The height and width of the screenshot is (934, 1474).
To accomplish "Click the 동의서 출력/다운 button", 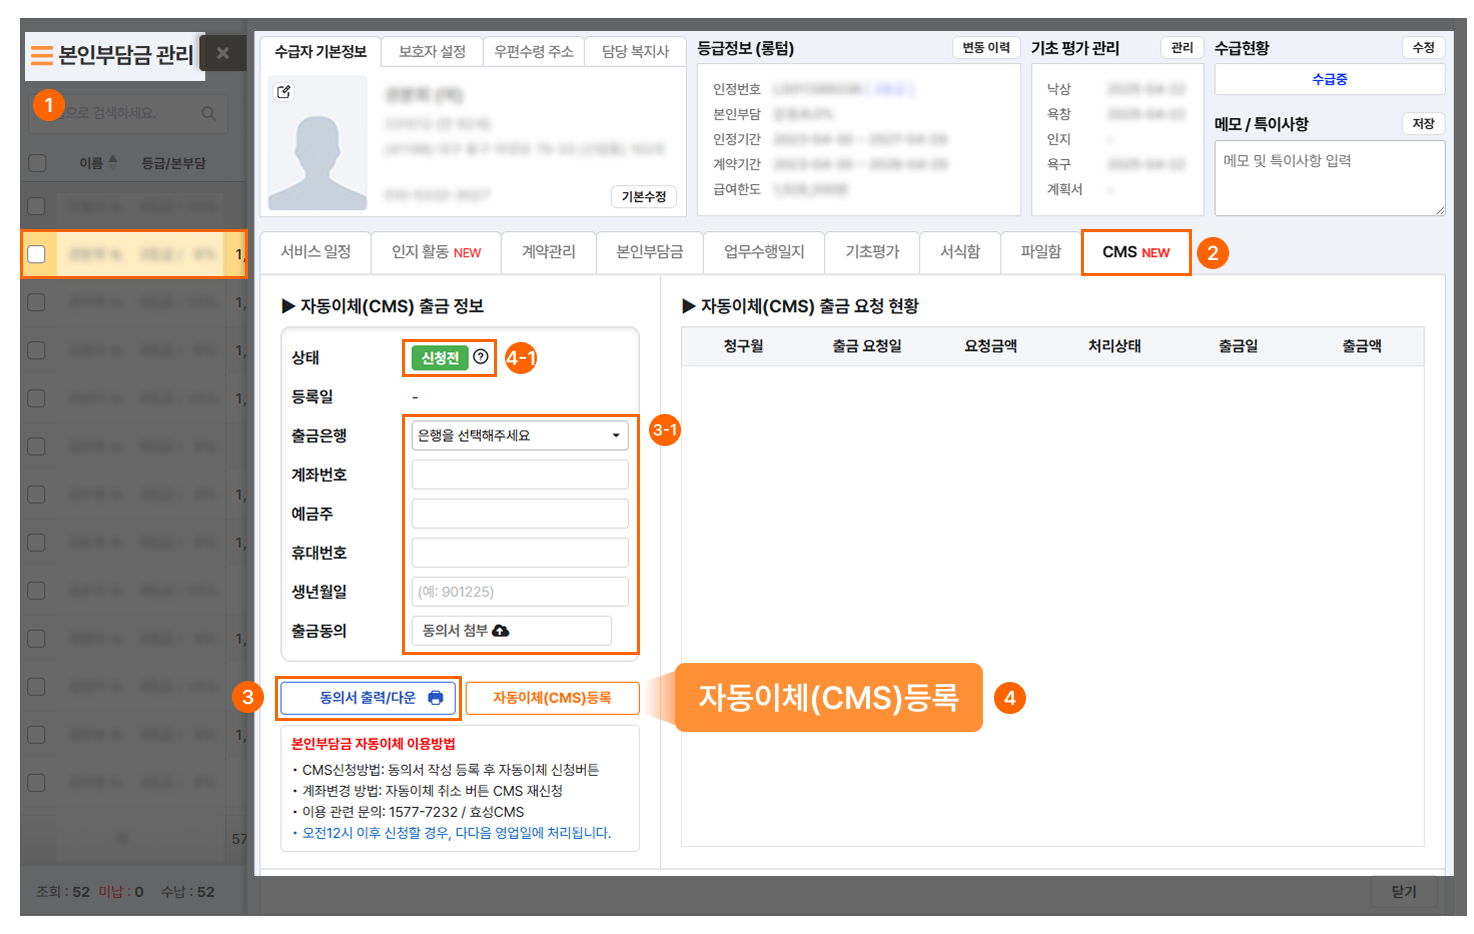I will tap(368, 698).
